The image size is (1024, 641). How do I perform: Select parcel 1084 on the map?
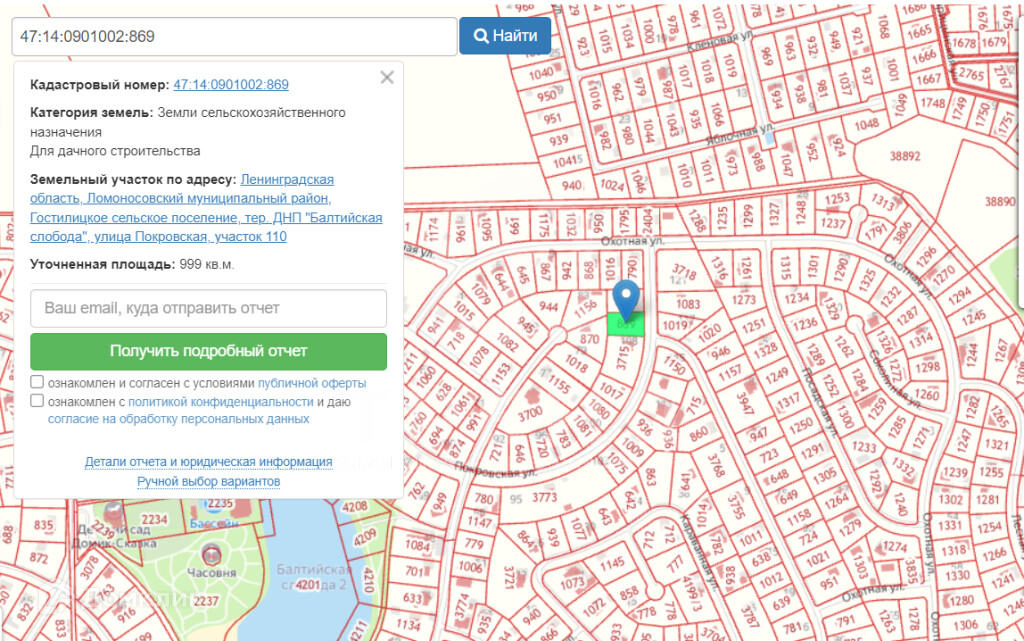[417, 544]
